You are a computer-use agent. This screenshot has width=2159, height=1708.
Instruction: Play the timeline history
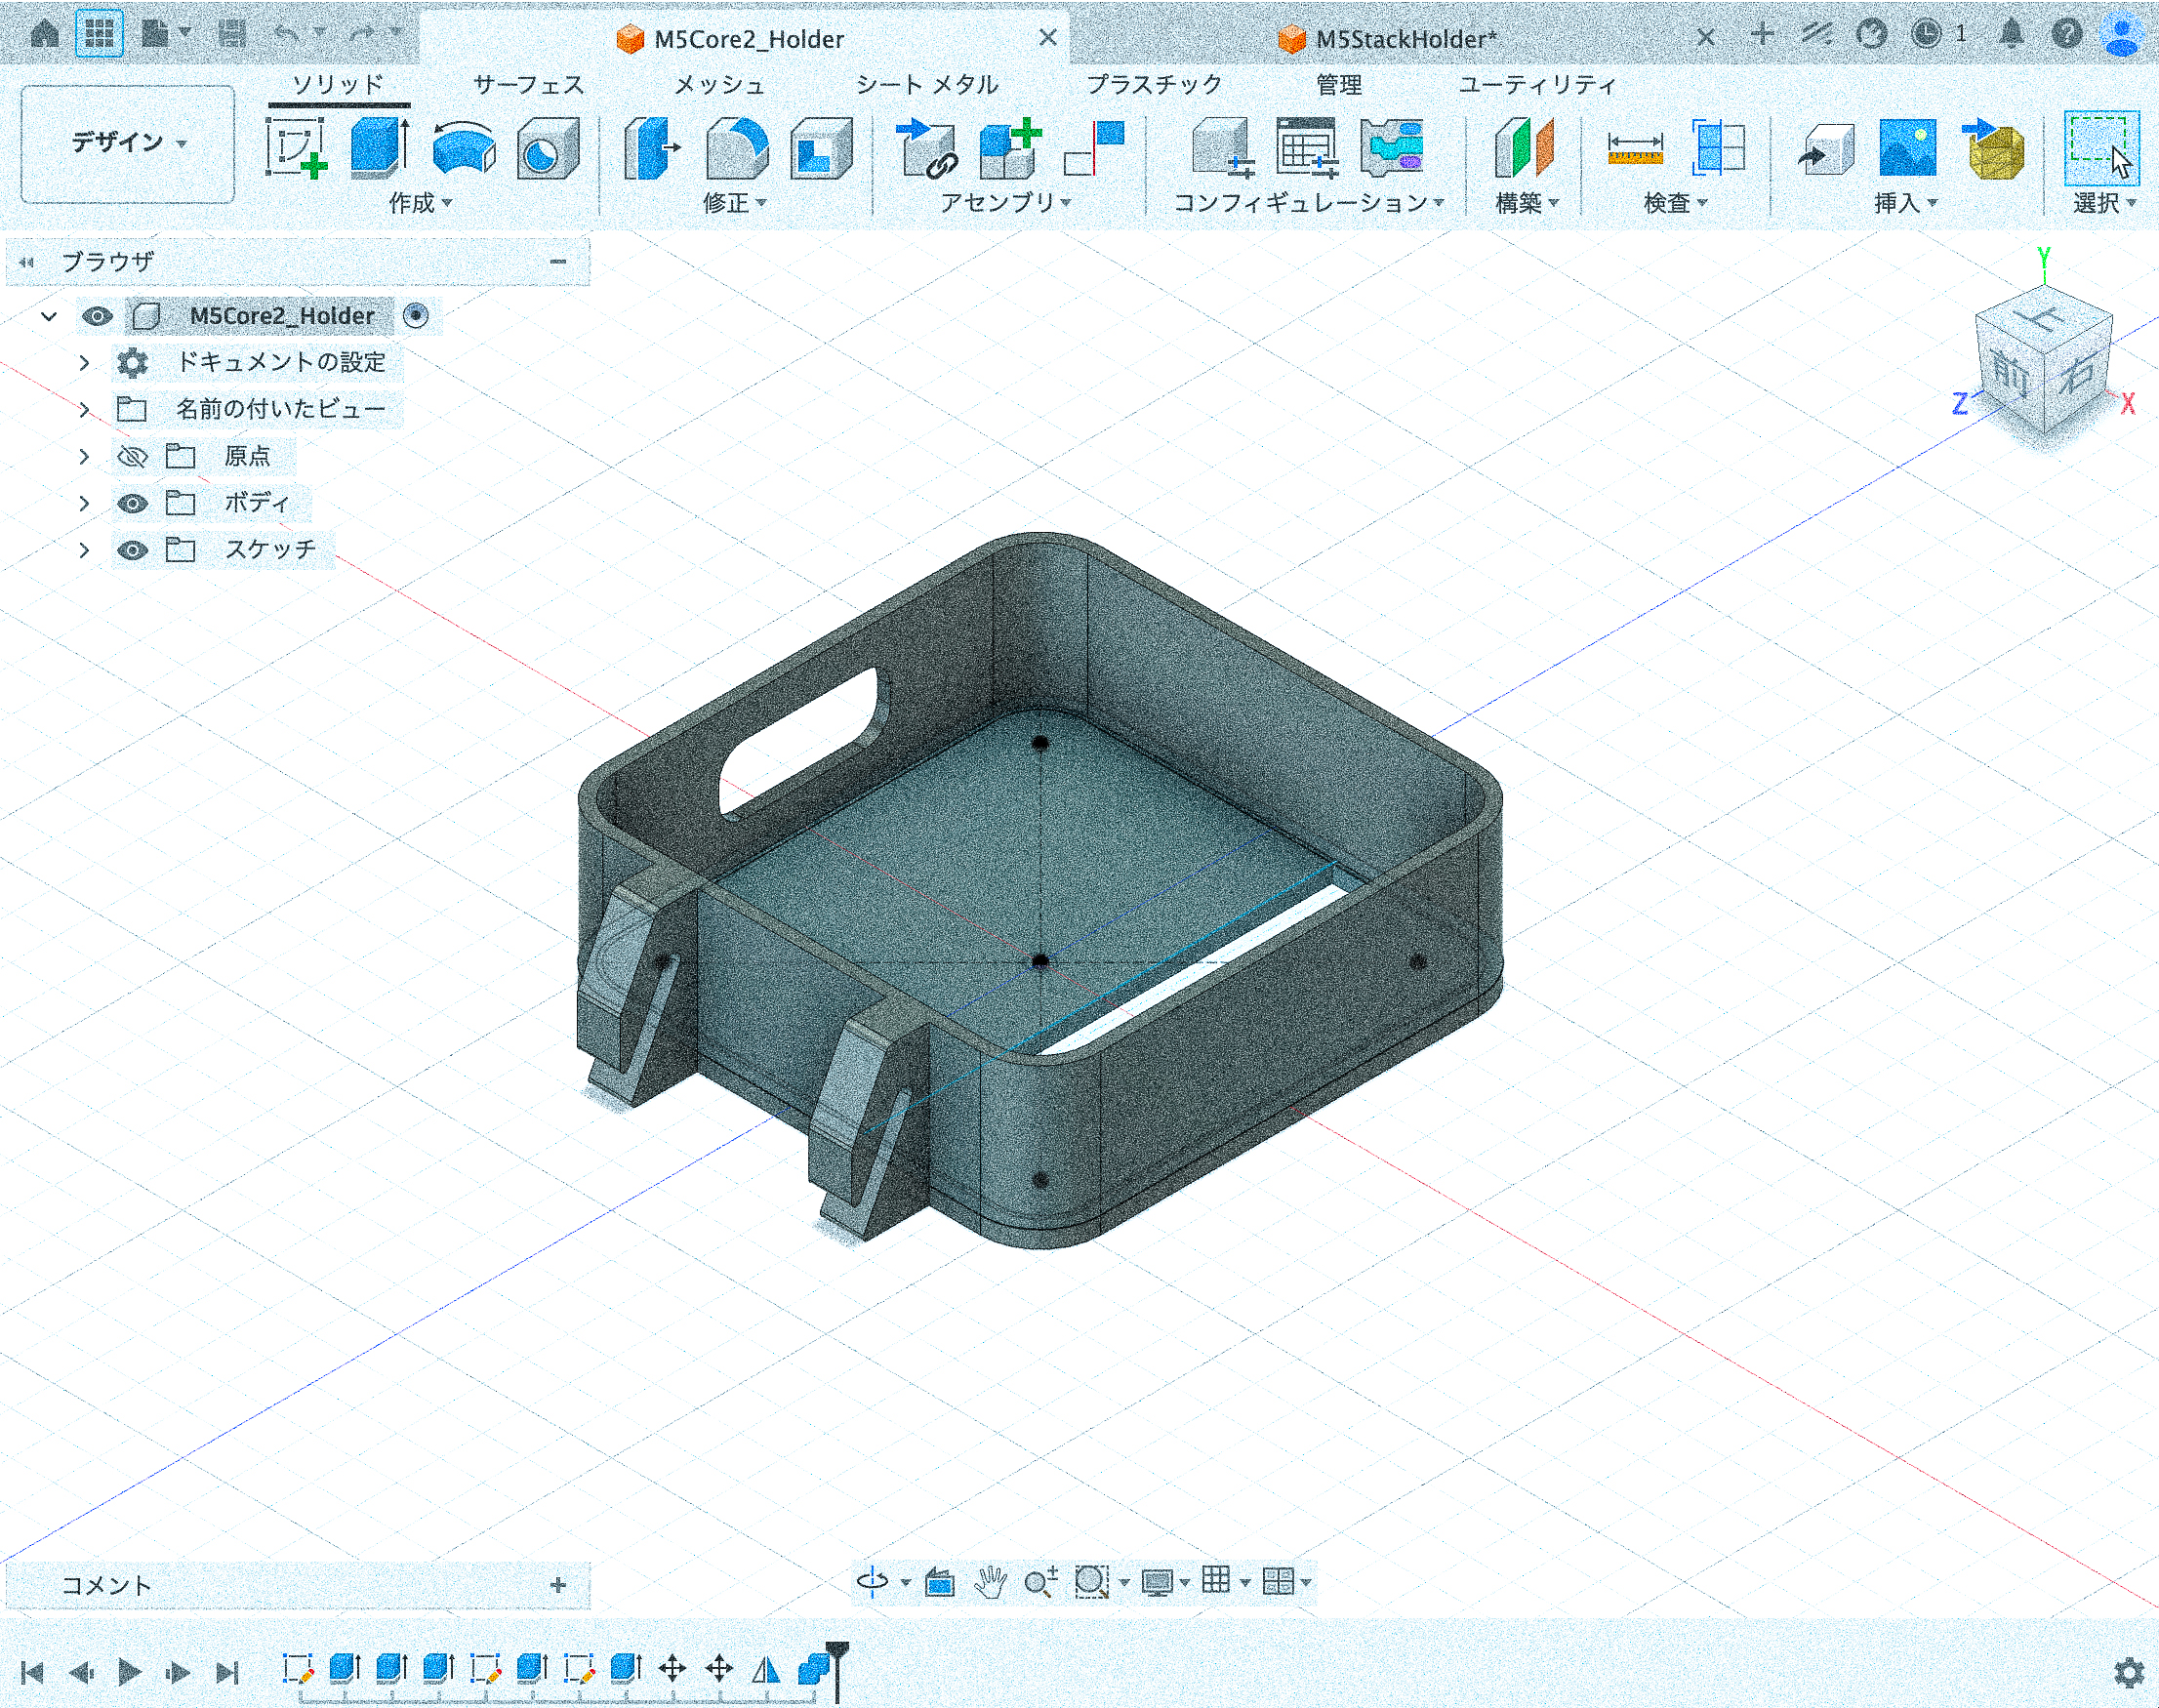coord(129,1671)
